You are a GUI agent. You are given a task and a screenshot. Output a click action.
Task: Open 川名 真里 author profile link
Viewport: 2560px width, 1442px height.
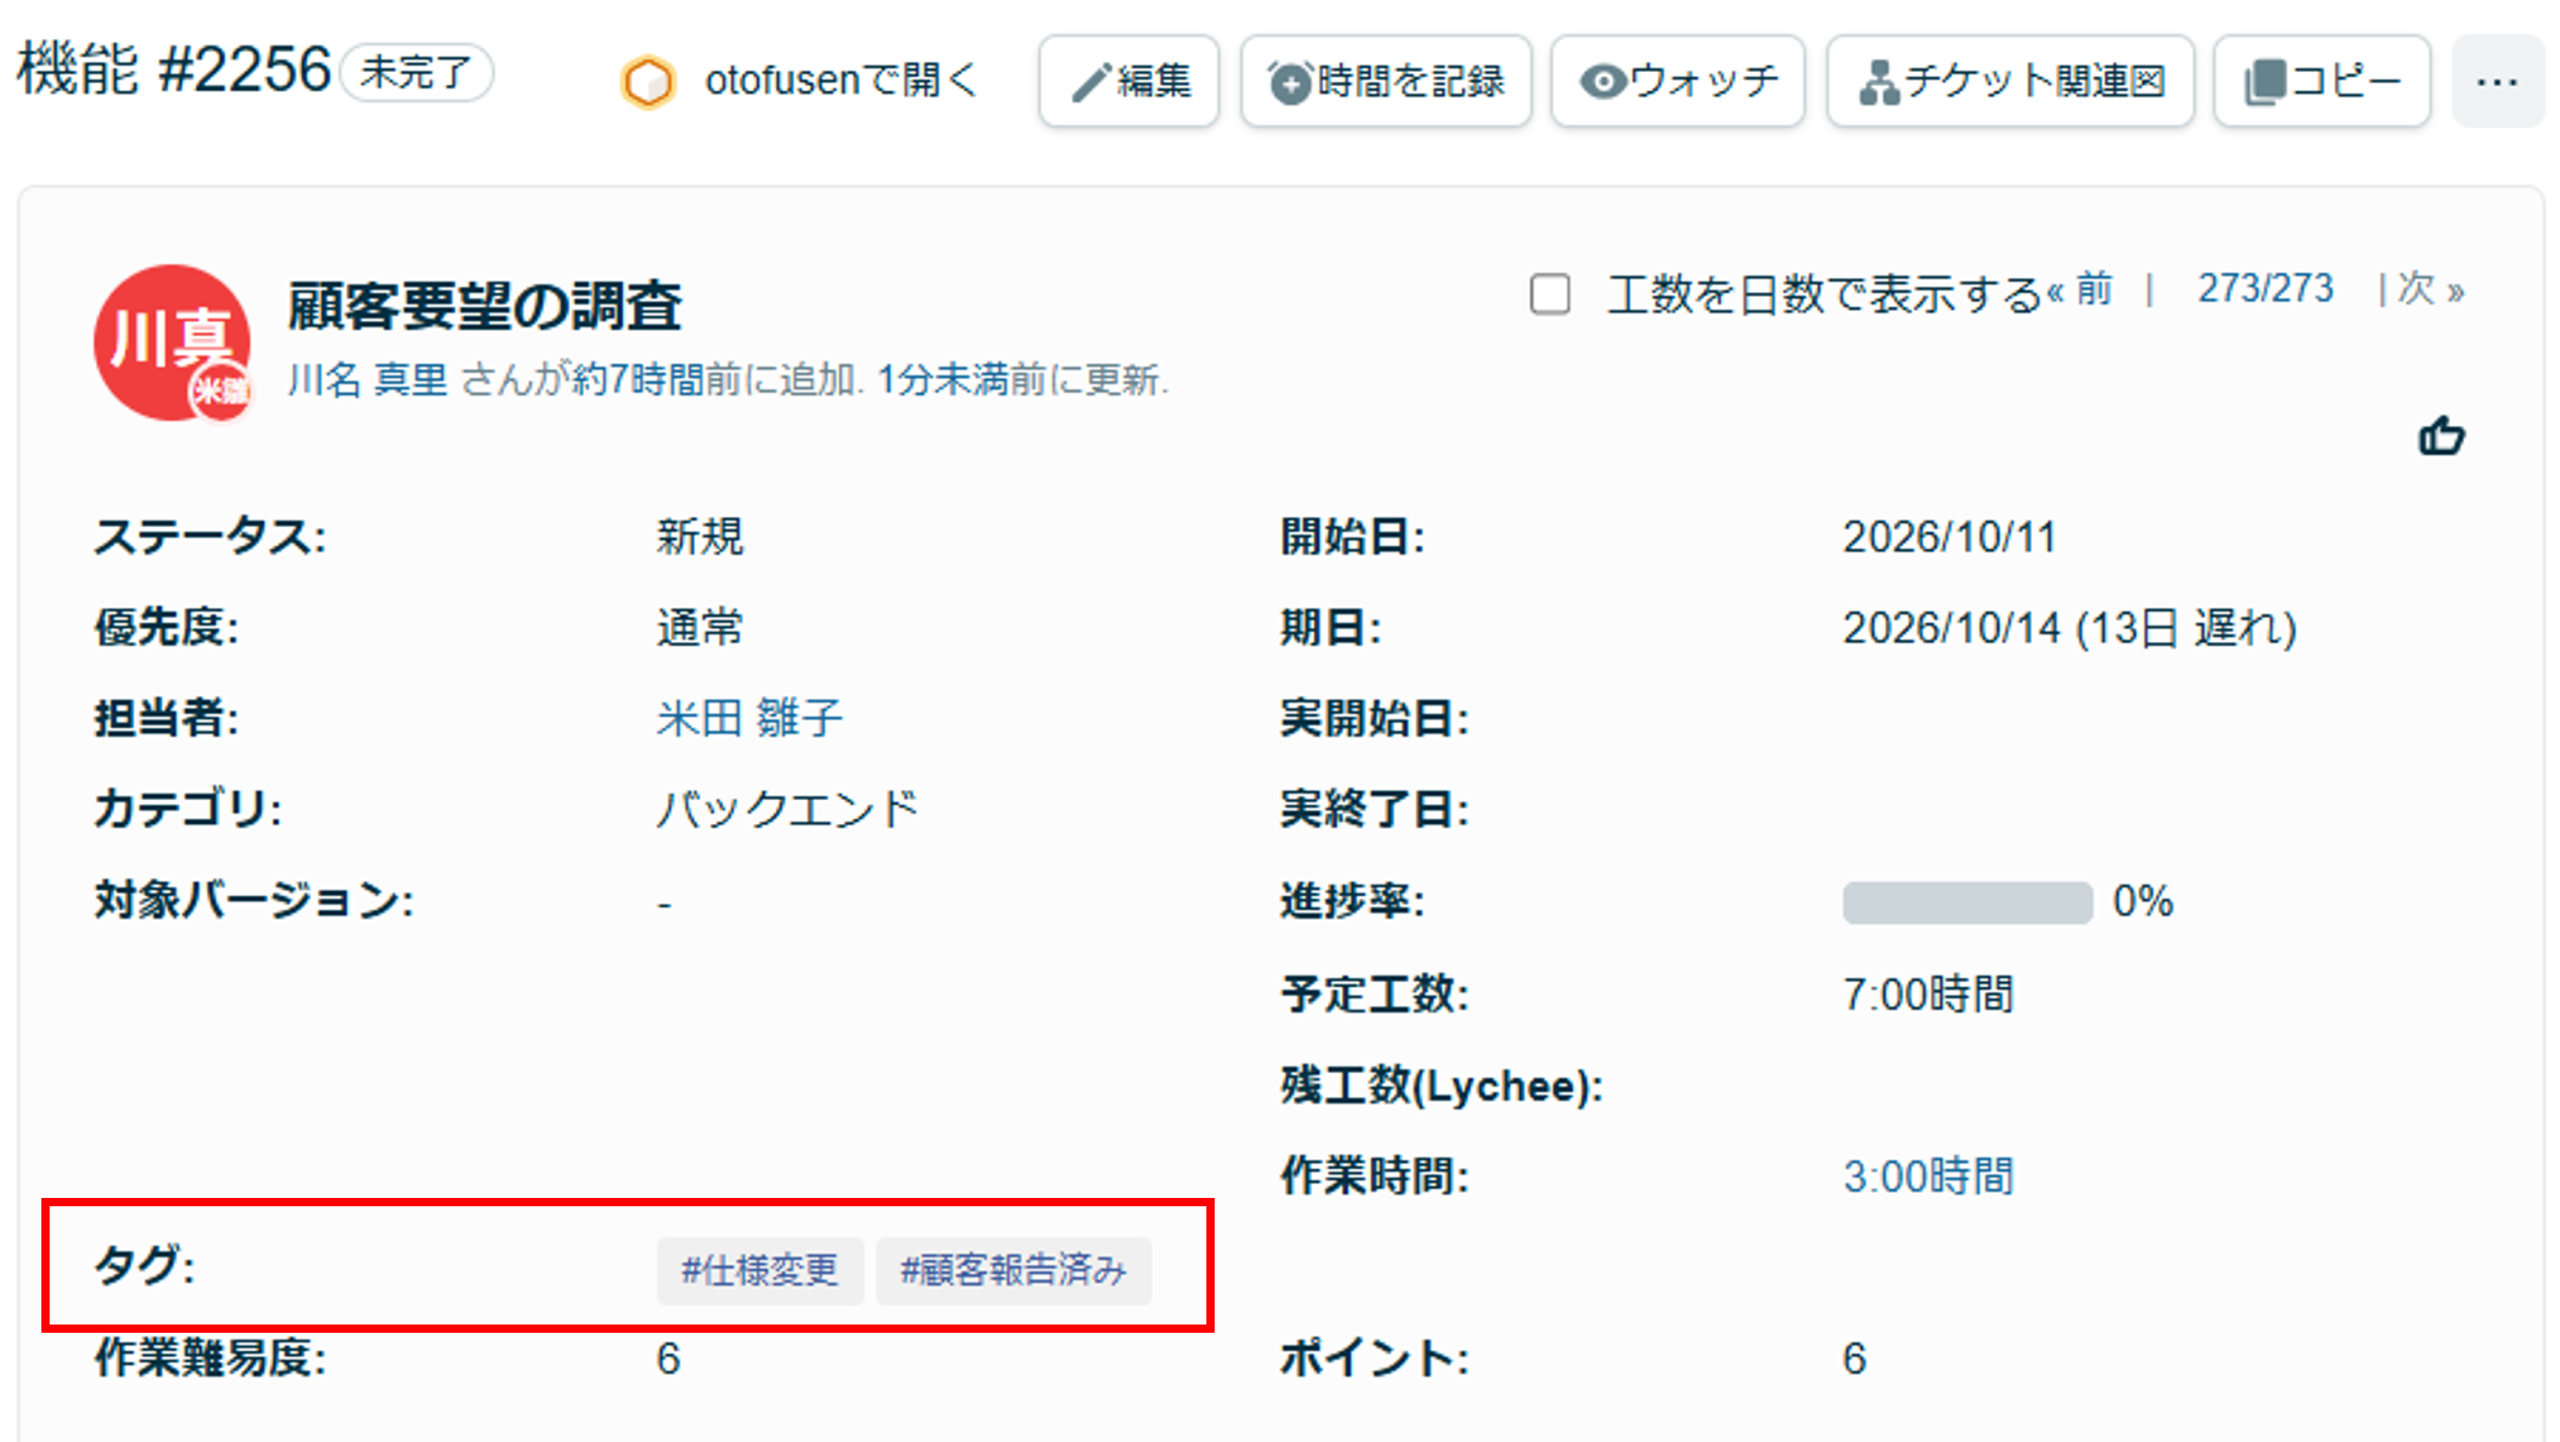[367, 380]
